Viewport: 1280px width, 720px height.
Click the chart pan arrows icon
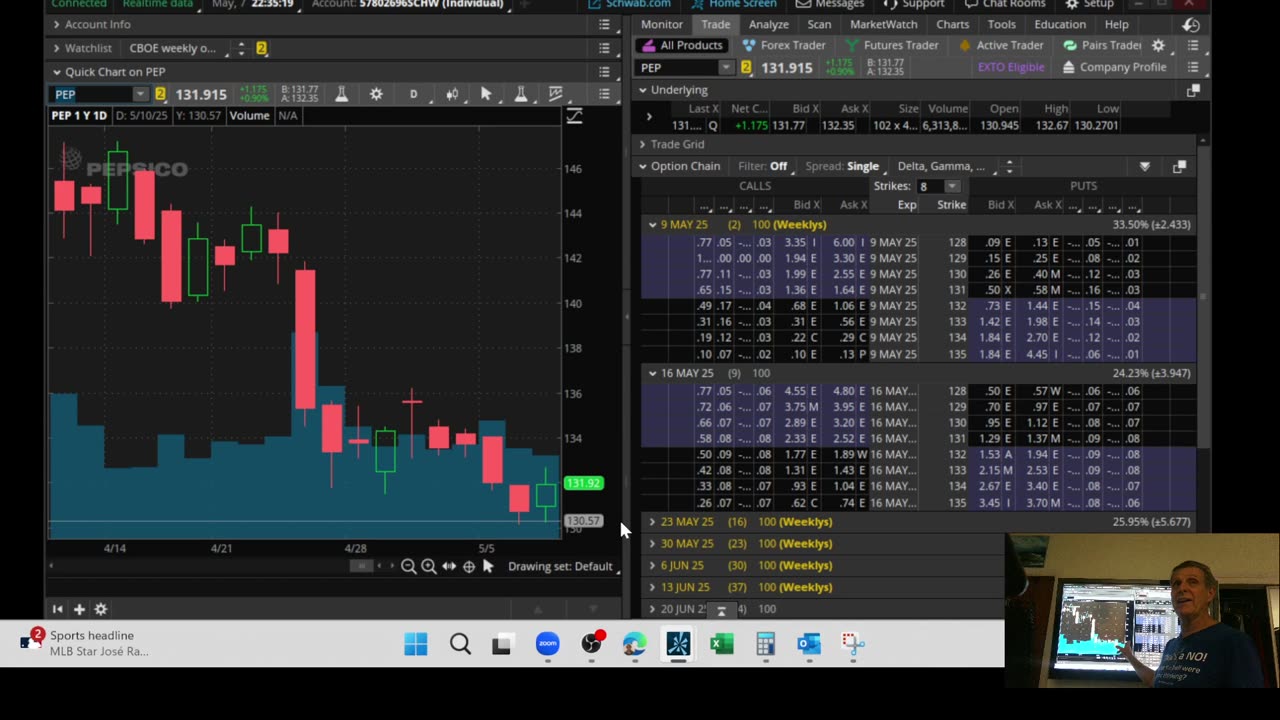pyautogui.click(x=449, y=566)
